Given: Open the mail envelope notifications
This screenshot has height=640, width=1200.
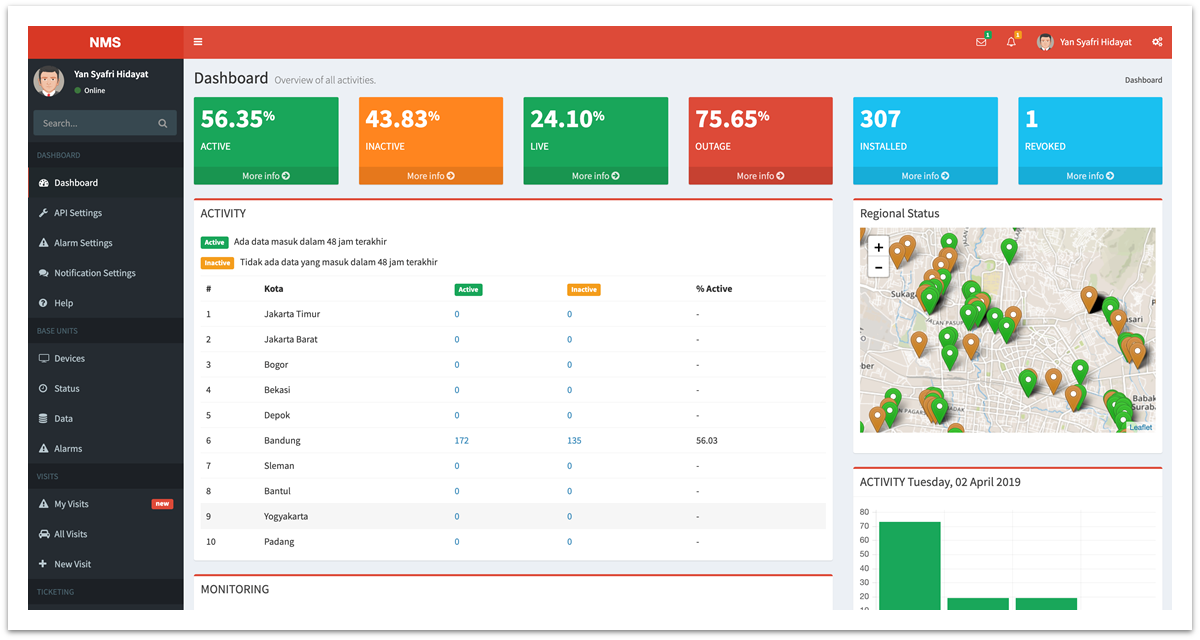Looking at the screenshot, I should tap(981, 42).
